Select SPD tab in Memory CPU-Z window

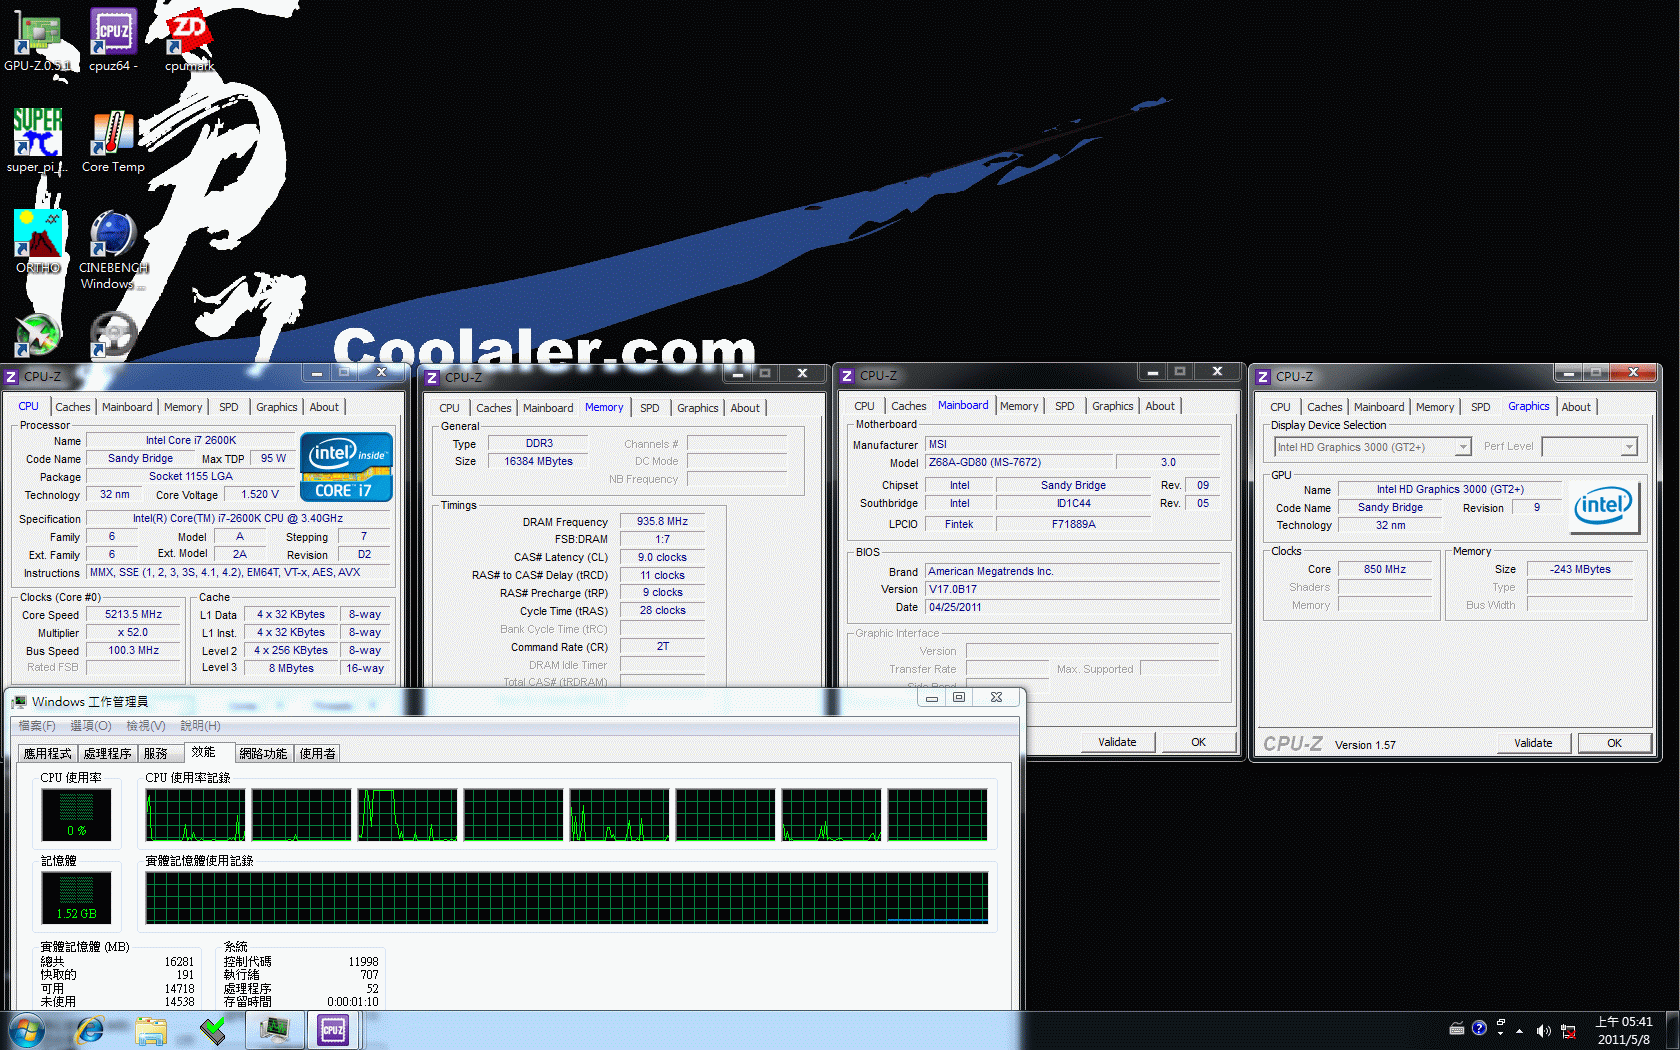(x=650, y=408)
